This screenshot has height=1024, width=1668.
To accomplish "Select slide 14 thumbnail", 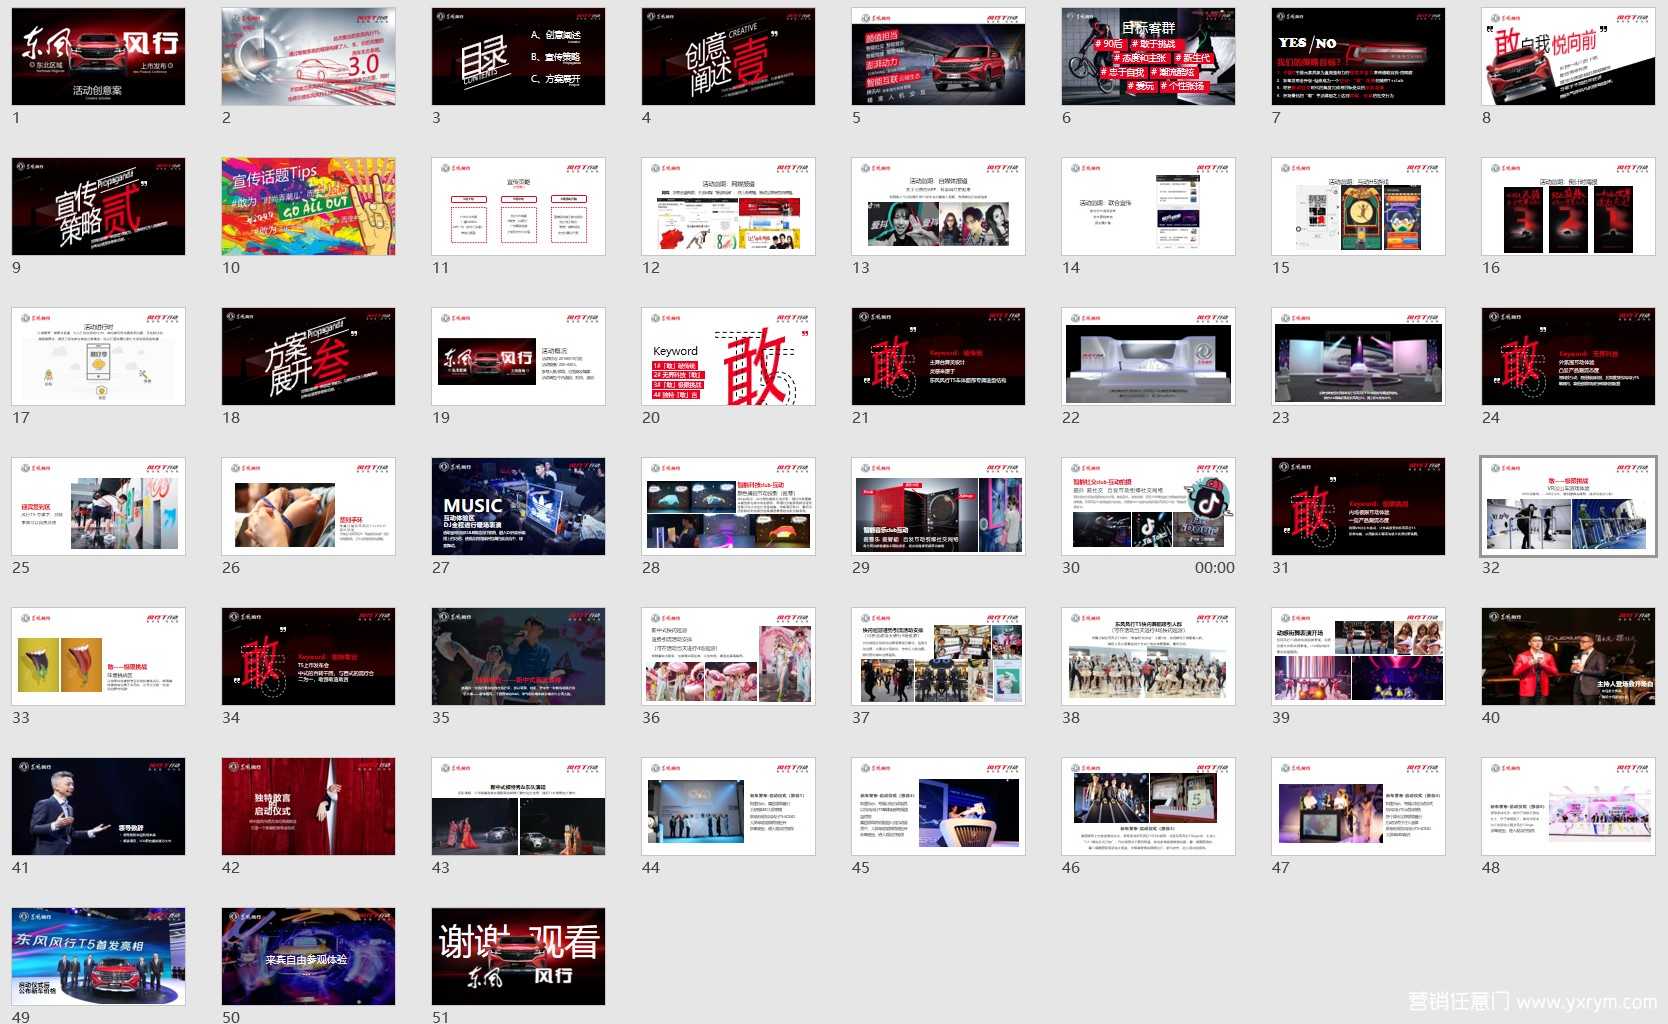I will [1148, 206].
